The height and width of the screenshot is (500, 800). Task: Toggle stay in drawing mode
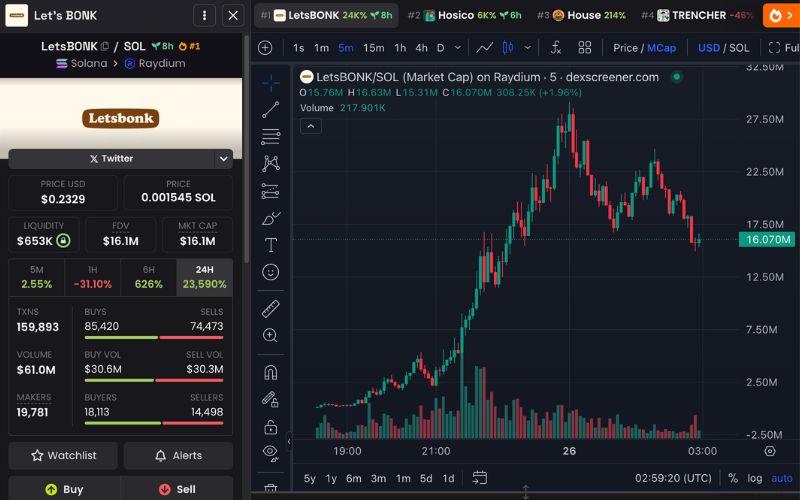[270, 399]
